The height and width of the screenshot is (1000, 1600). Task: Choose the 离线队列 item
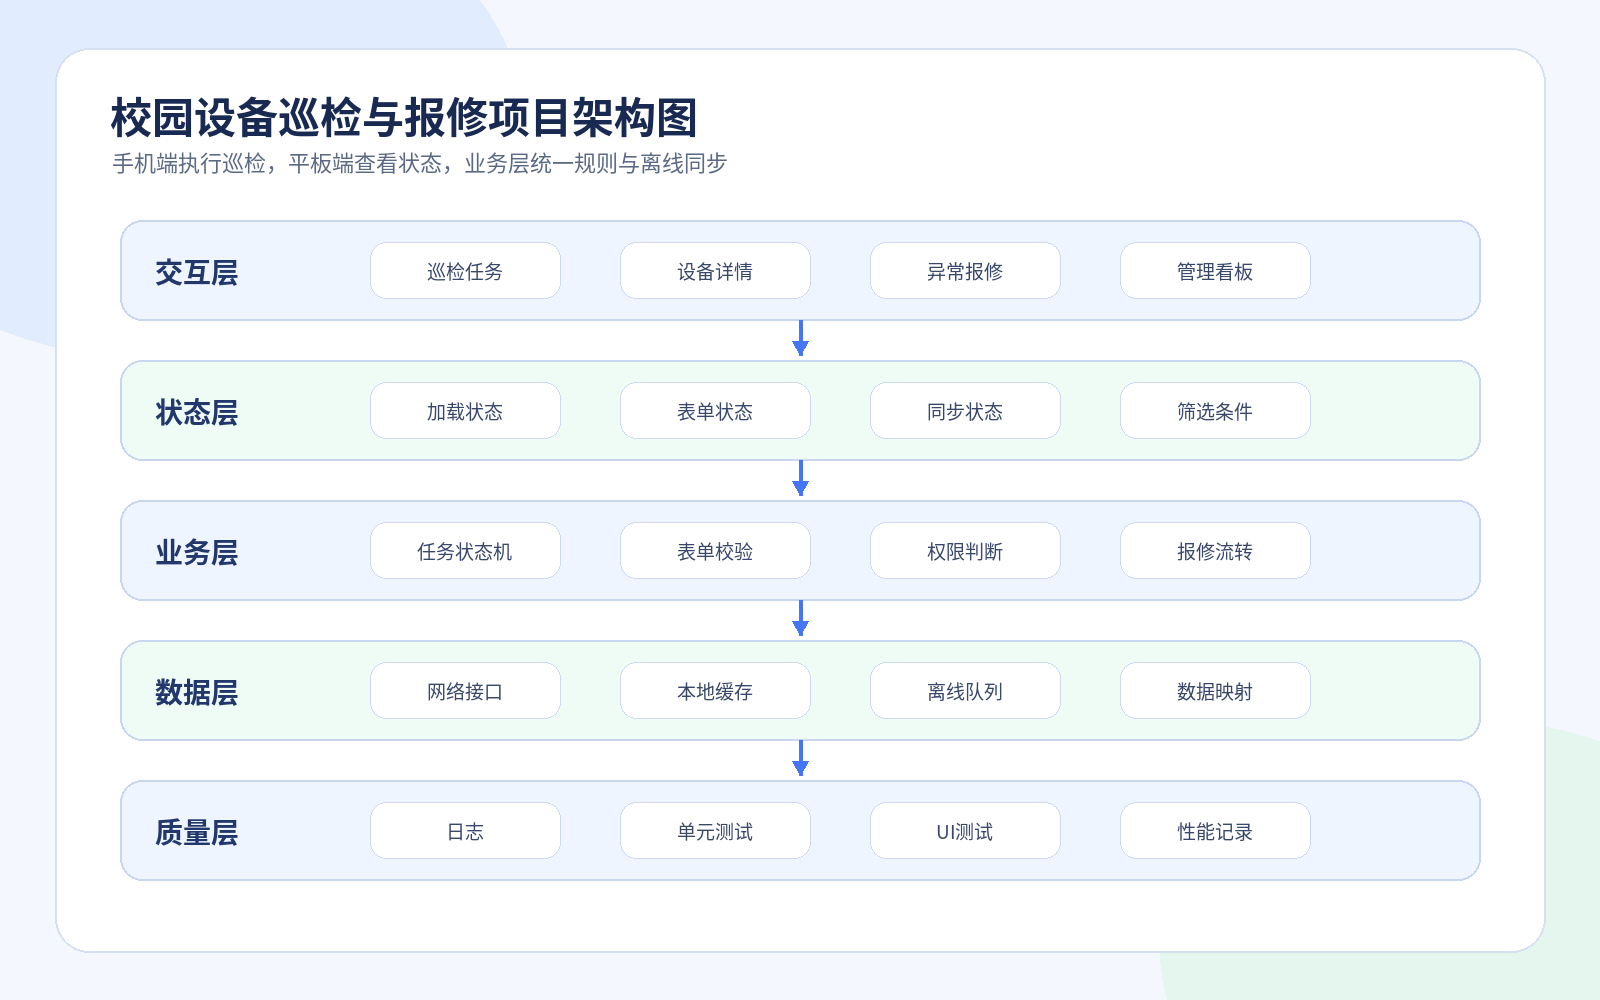[965, 691]
